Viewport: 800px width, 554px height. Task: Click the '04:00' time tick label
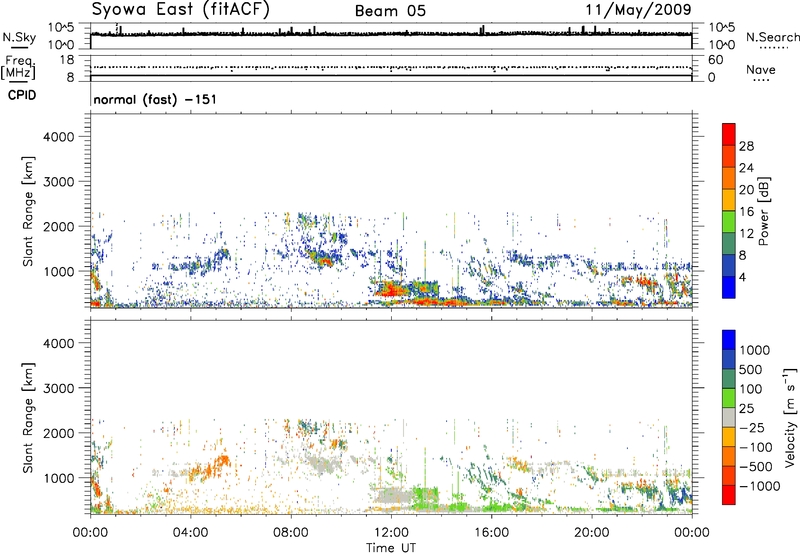(x=190, y=533)
